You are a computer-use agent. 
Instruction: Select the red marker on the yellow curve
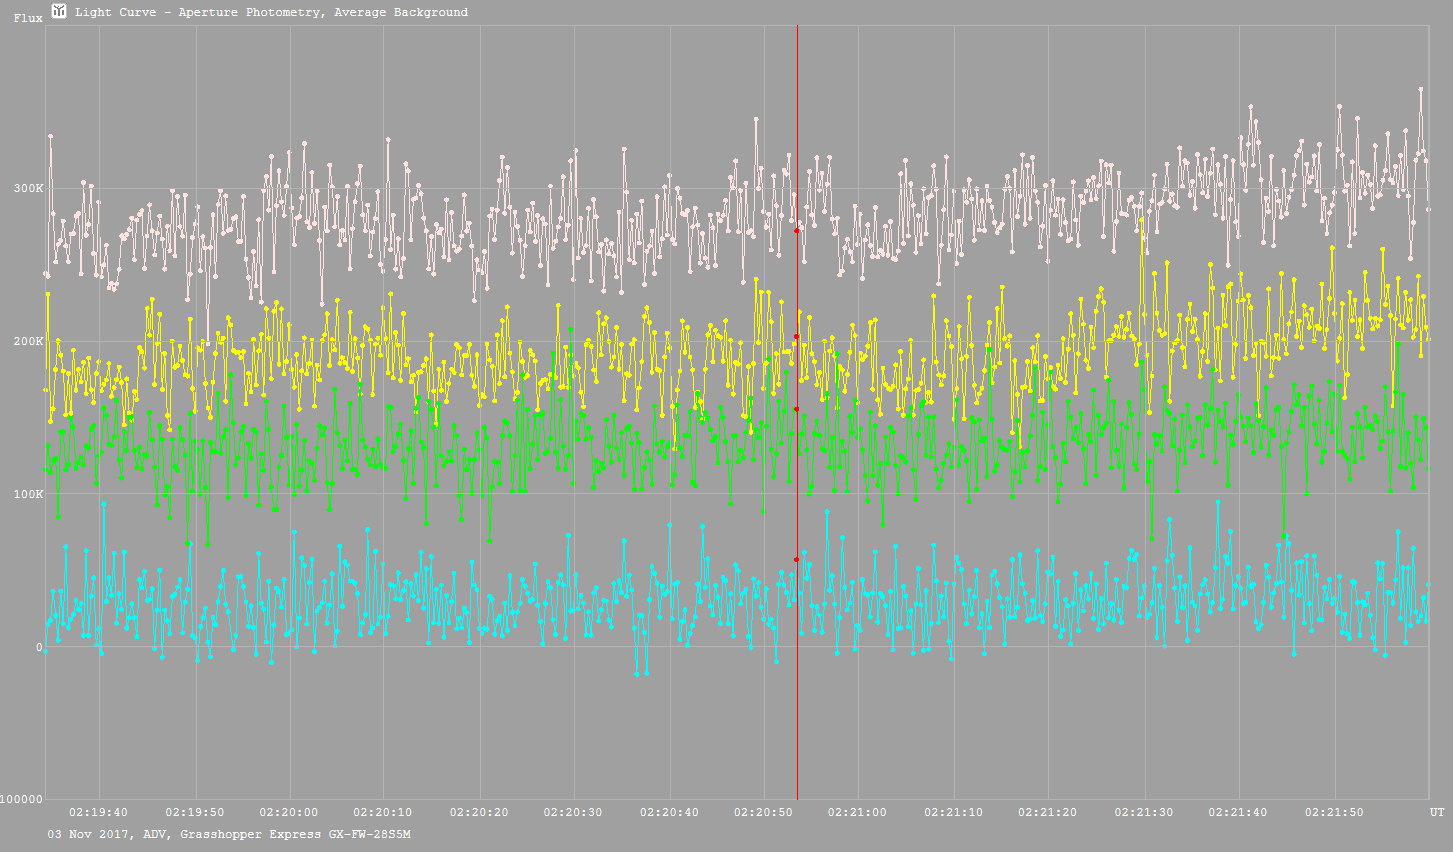pyautogui.click(x=796, y=337)
